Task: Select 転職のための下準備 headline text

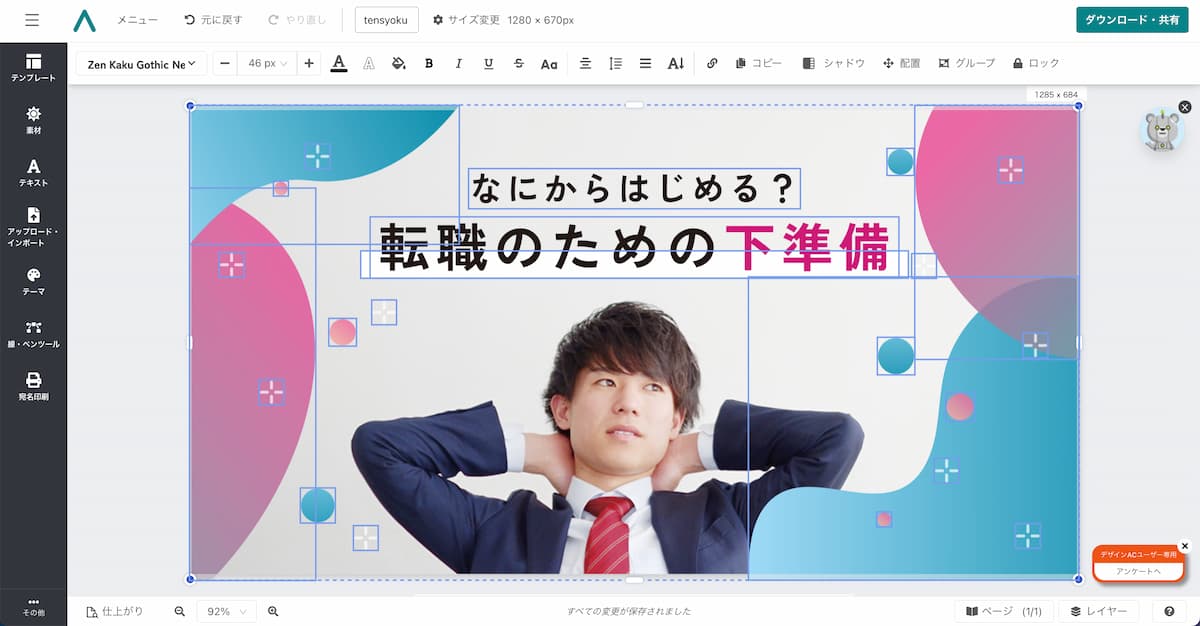Action: pos(634,247)
